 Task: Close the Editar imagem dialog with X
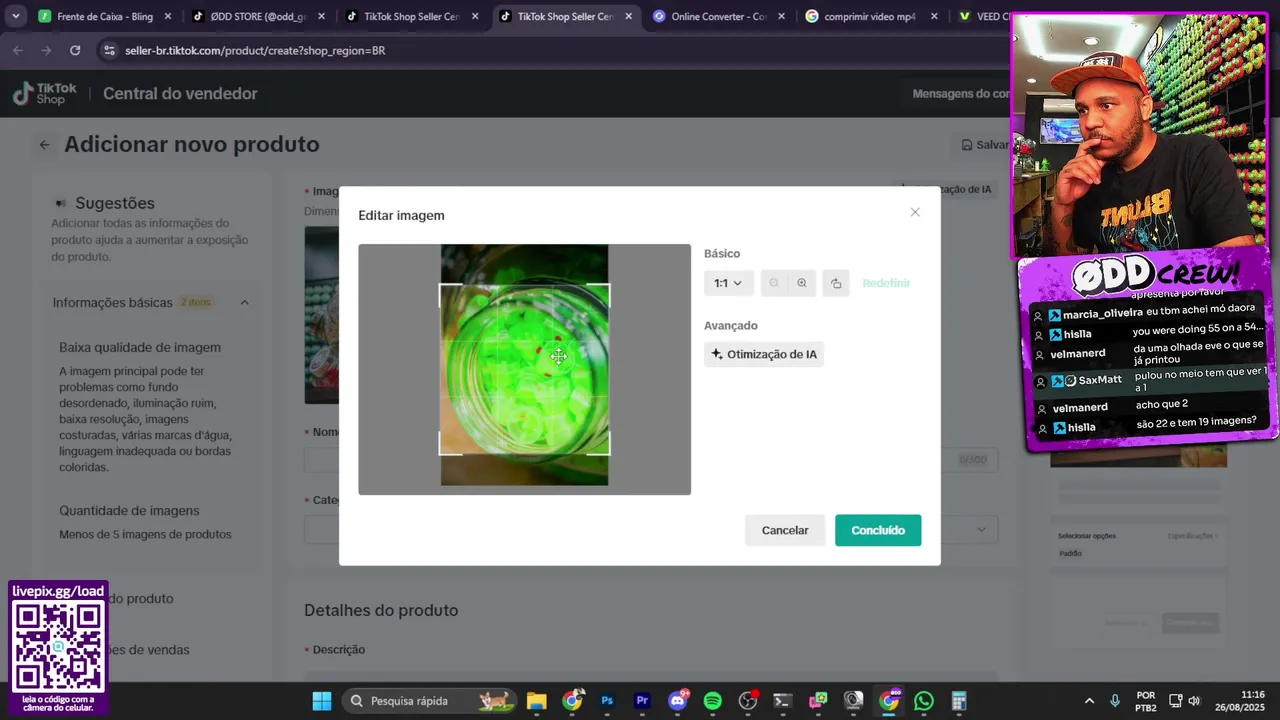[915, 212]
